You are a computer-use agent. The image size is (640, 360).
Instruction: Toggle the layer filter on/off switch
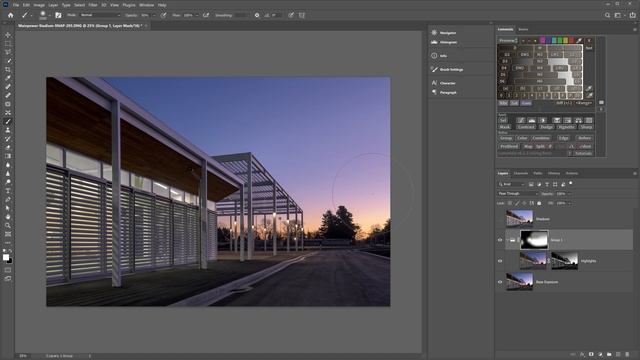(x=571, y=184)
